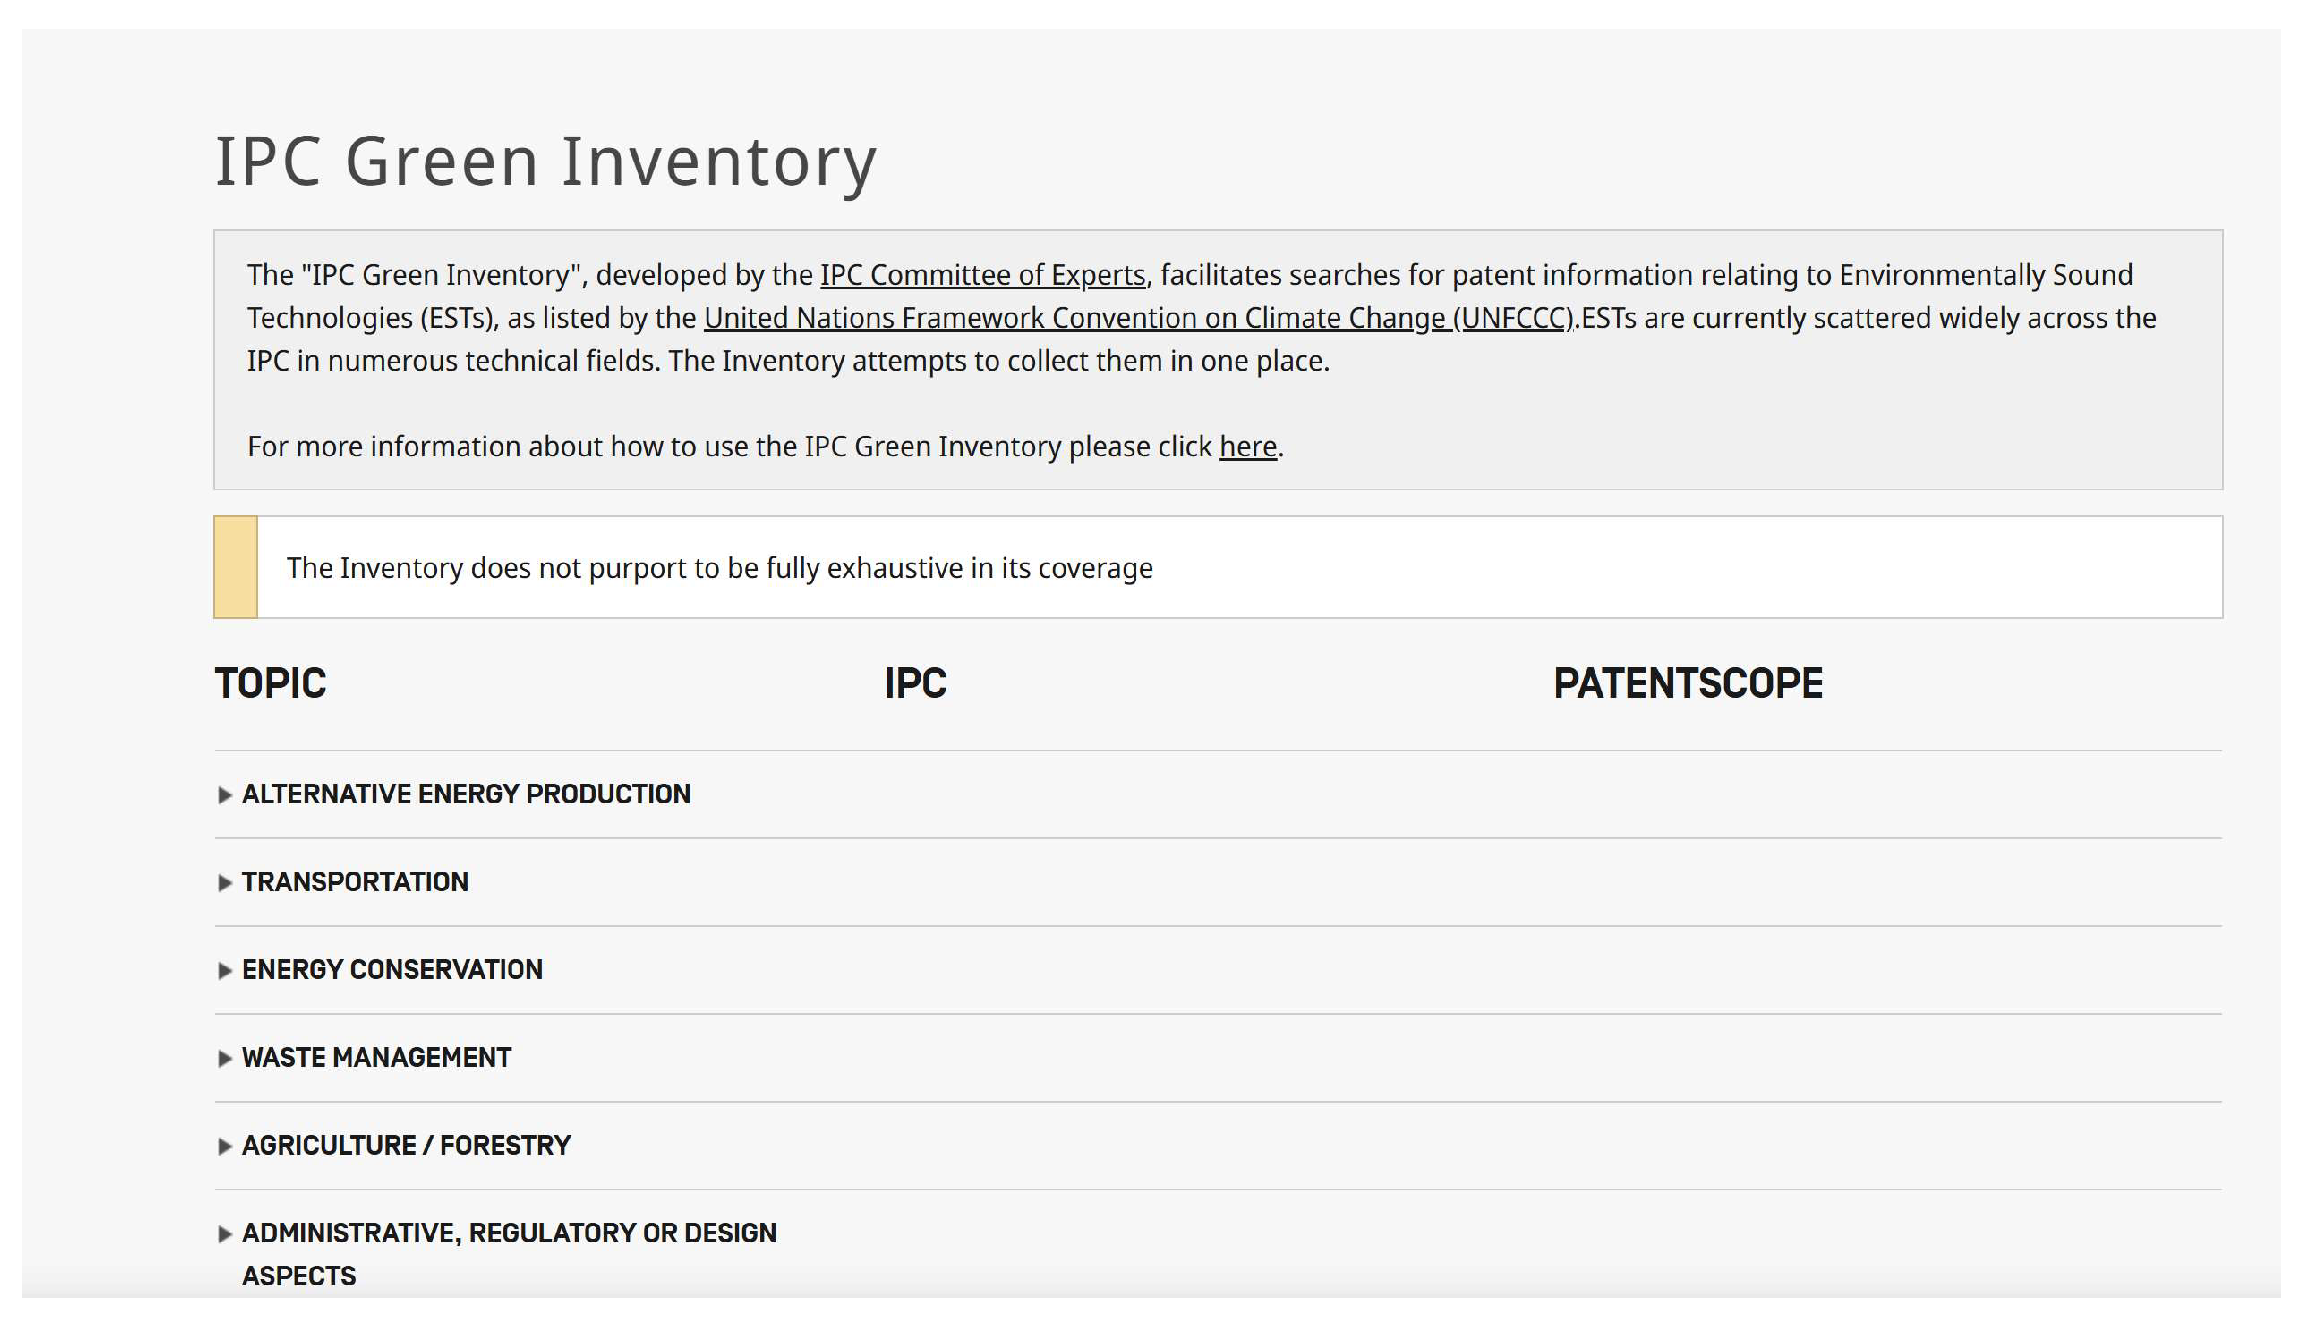Expand the Transportation disclosure arrow
The image size is (2313, 1328).
pos(225,883)
